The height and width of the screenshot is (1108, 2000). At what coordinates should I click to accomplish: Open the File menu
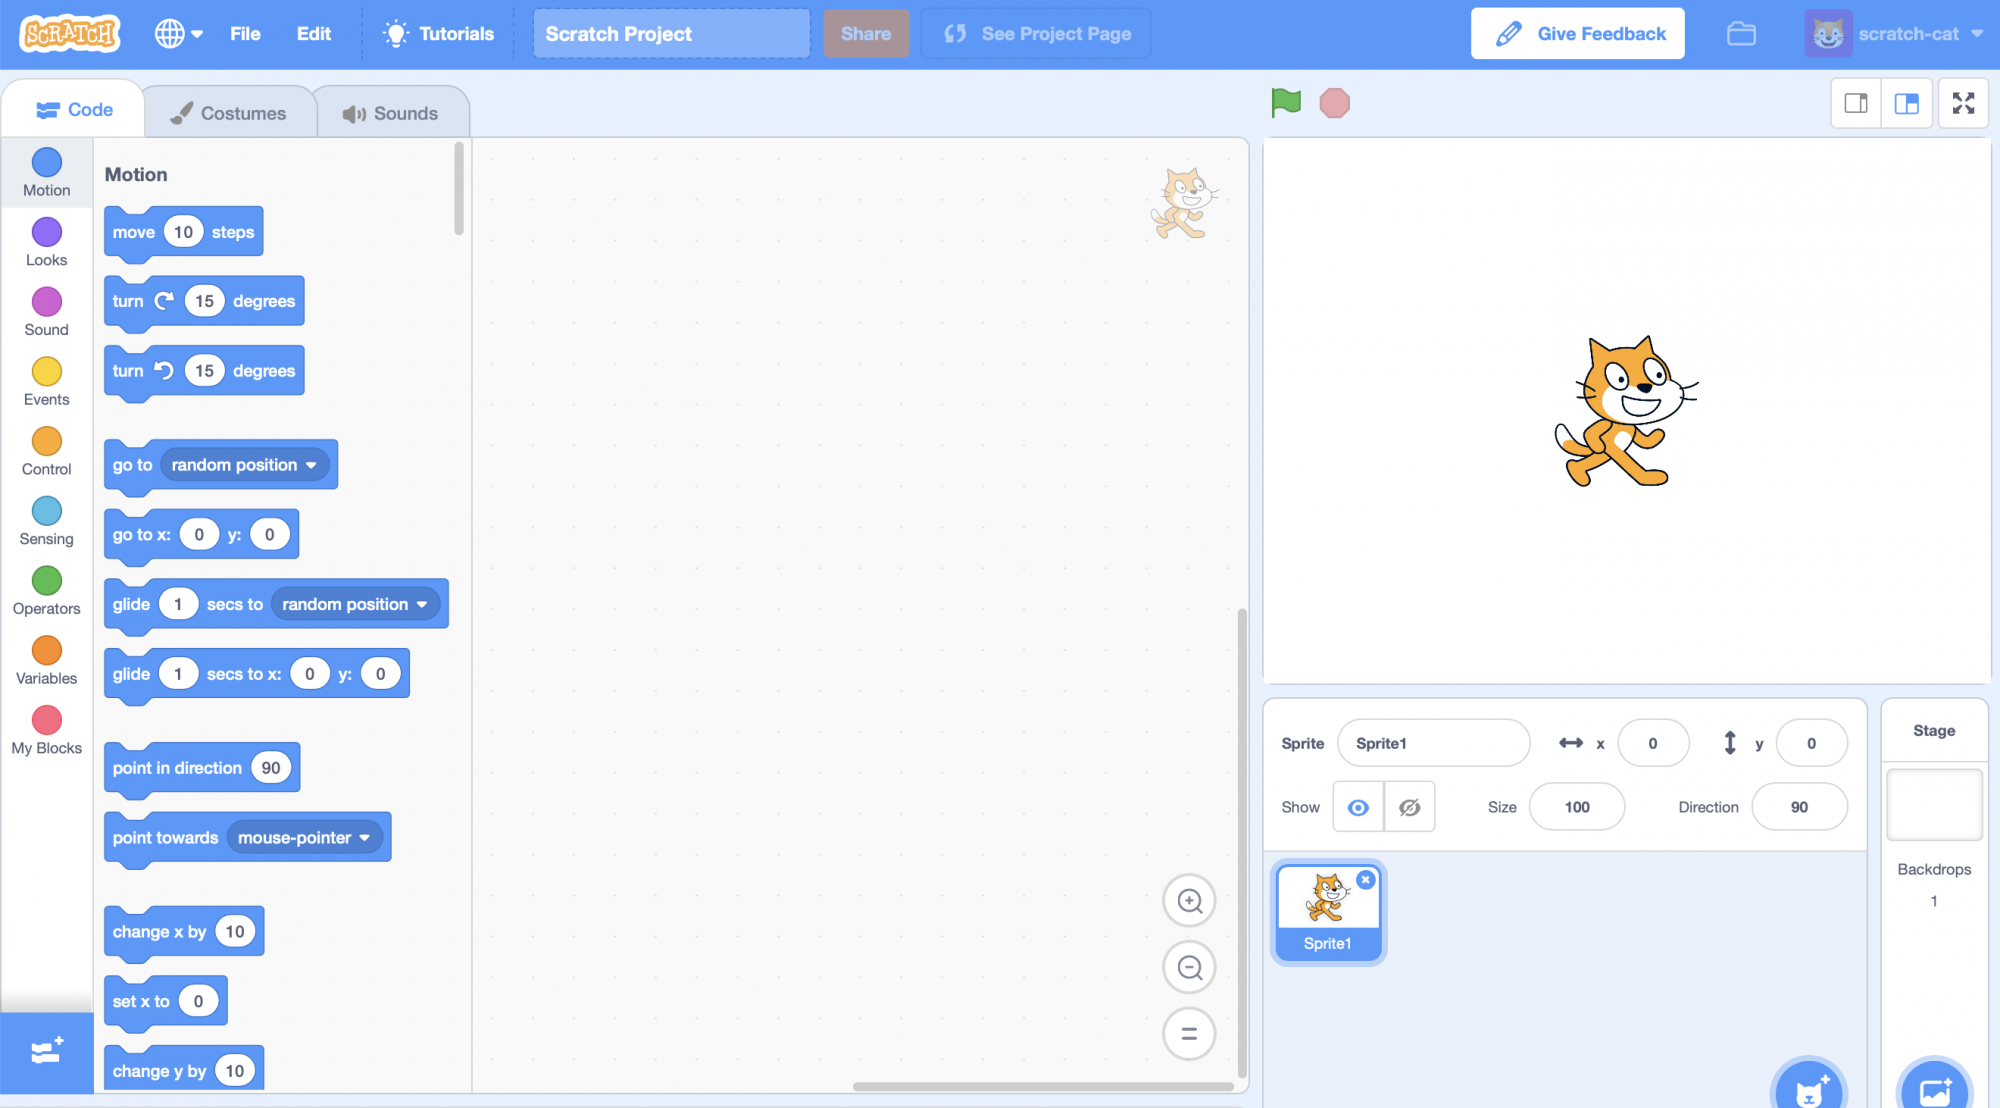[x=245, y=34]
